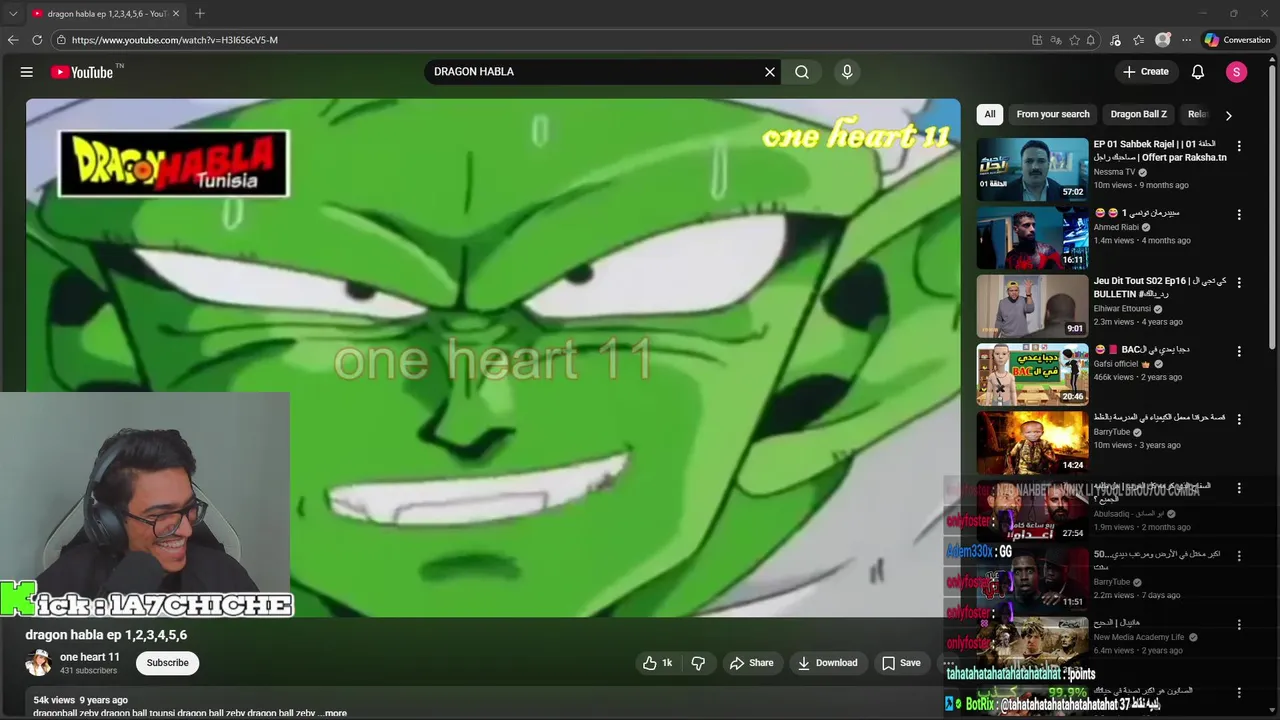This screenshot has height=720, width=1280.
Task: Open Jeu Dit Tout S02 Ep16 thumbnail
Action: pos(1032,305)
